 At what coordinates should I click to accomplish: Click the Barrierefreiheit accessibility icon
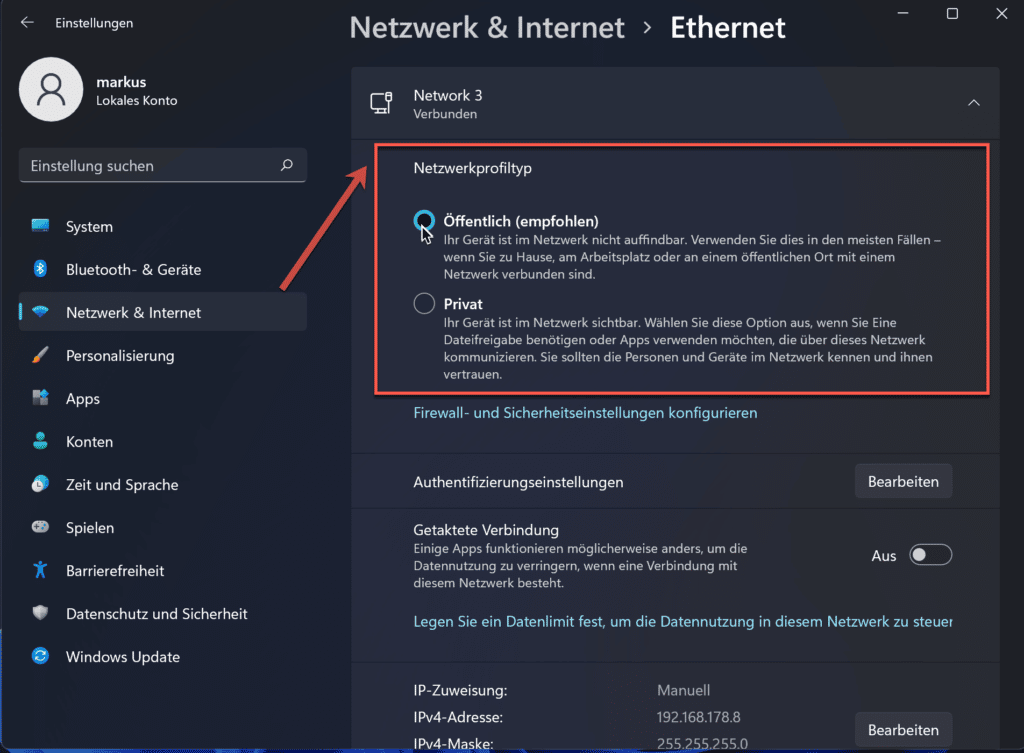coord(40,570)
